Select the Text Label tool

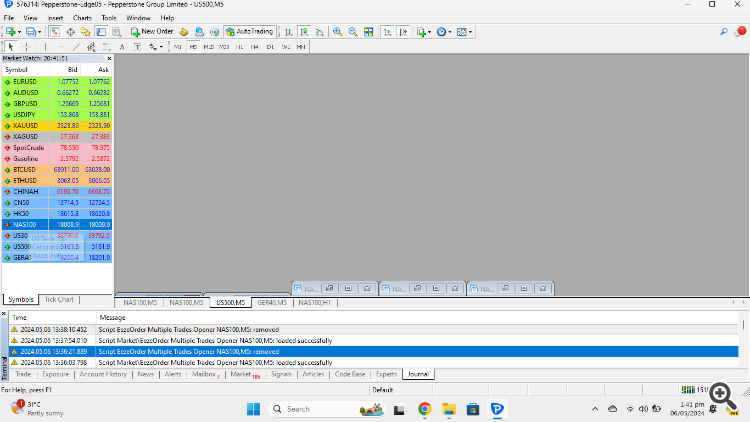pyautogui.click(x=137, y=47)
